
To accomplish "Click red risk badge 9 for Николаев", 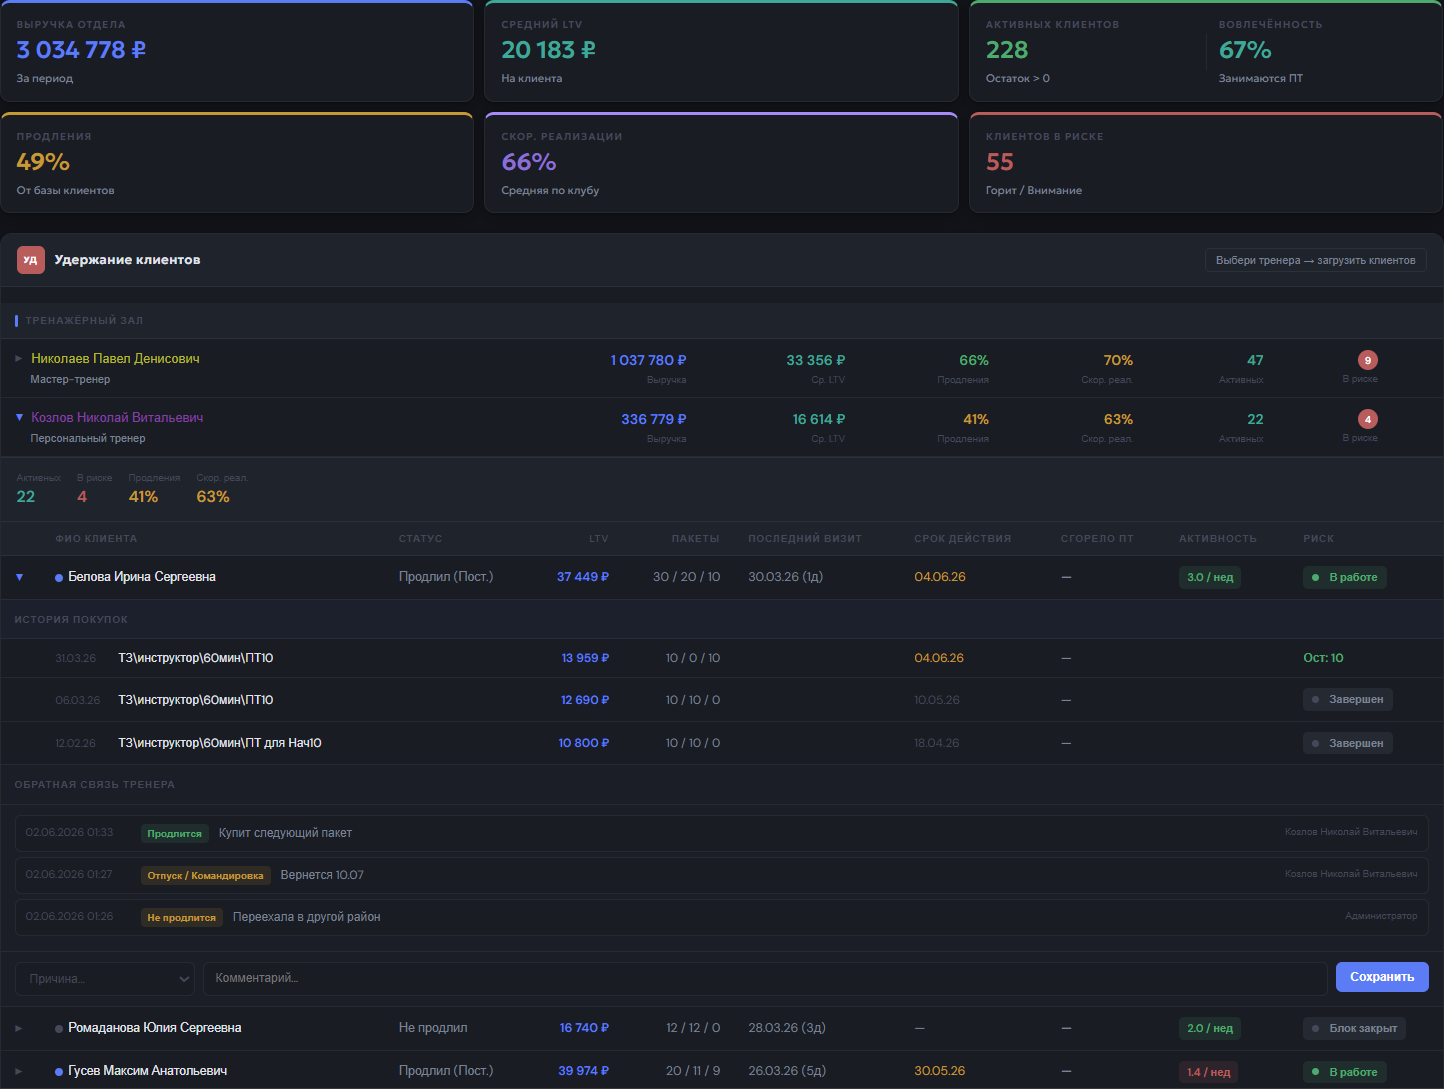I will [x=1368, y=360].
